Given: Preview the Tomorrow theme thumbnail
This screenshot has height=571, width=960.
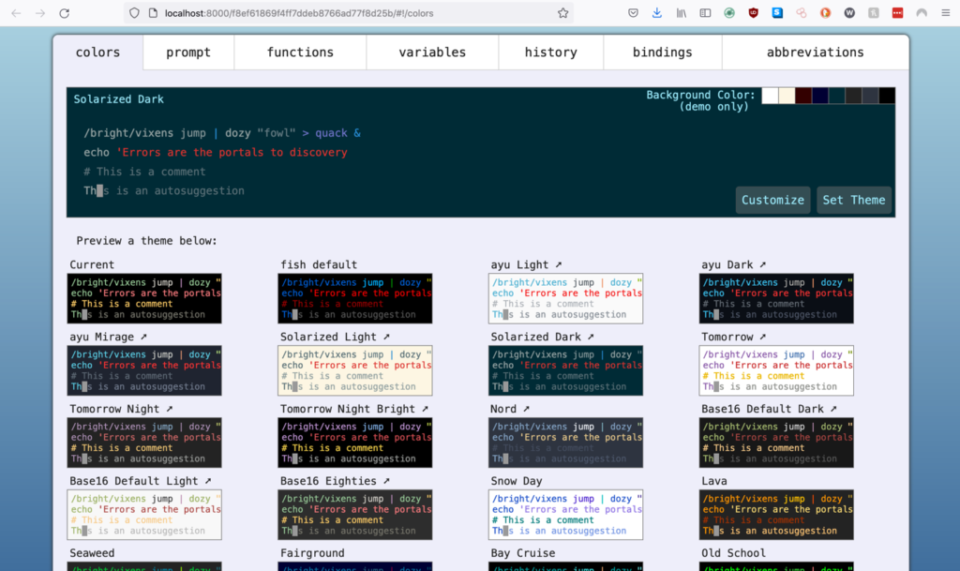Looking at the screenshot, I should point(776,371).
